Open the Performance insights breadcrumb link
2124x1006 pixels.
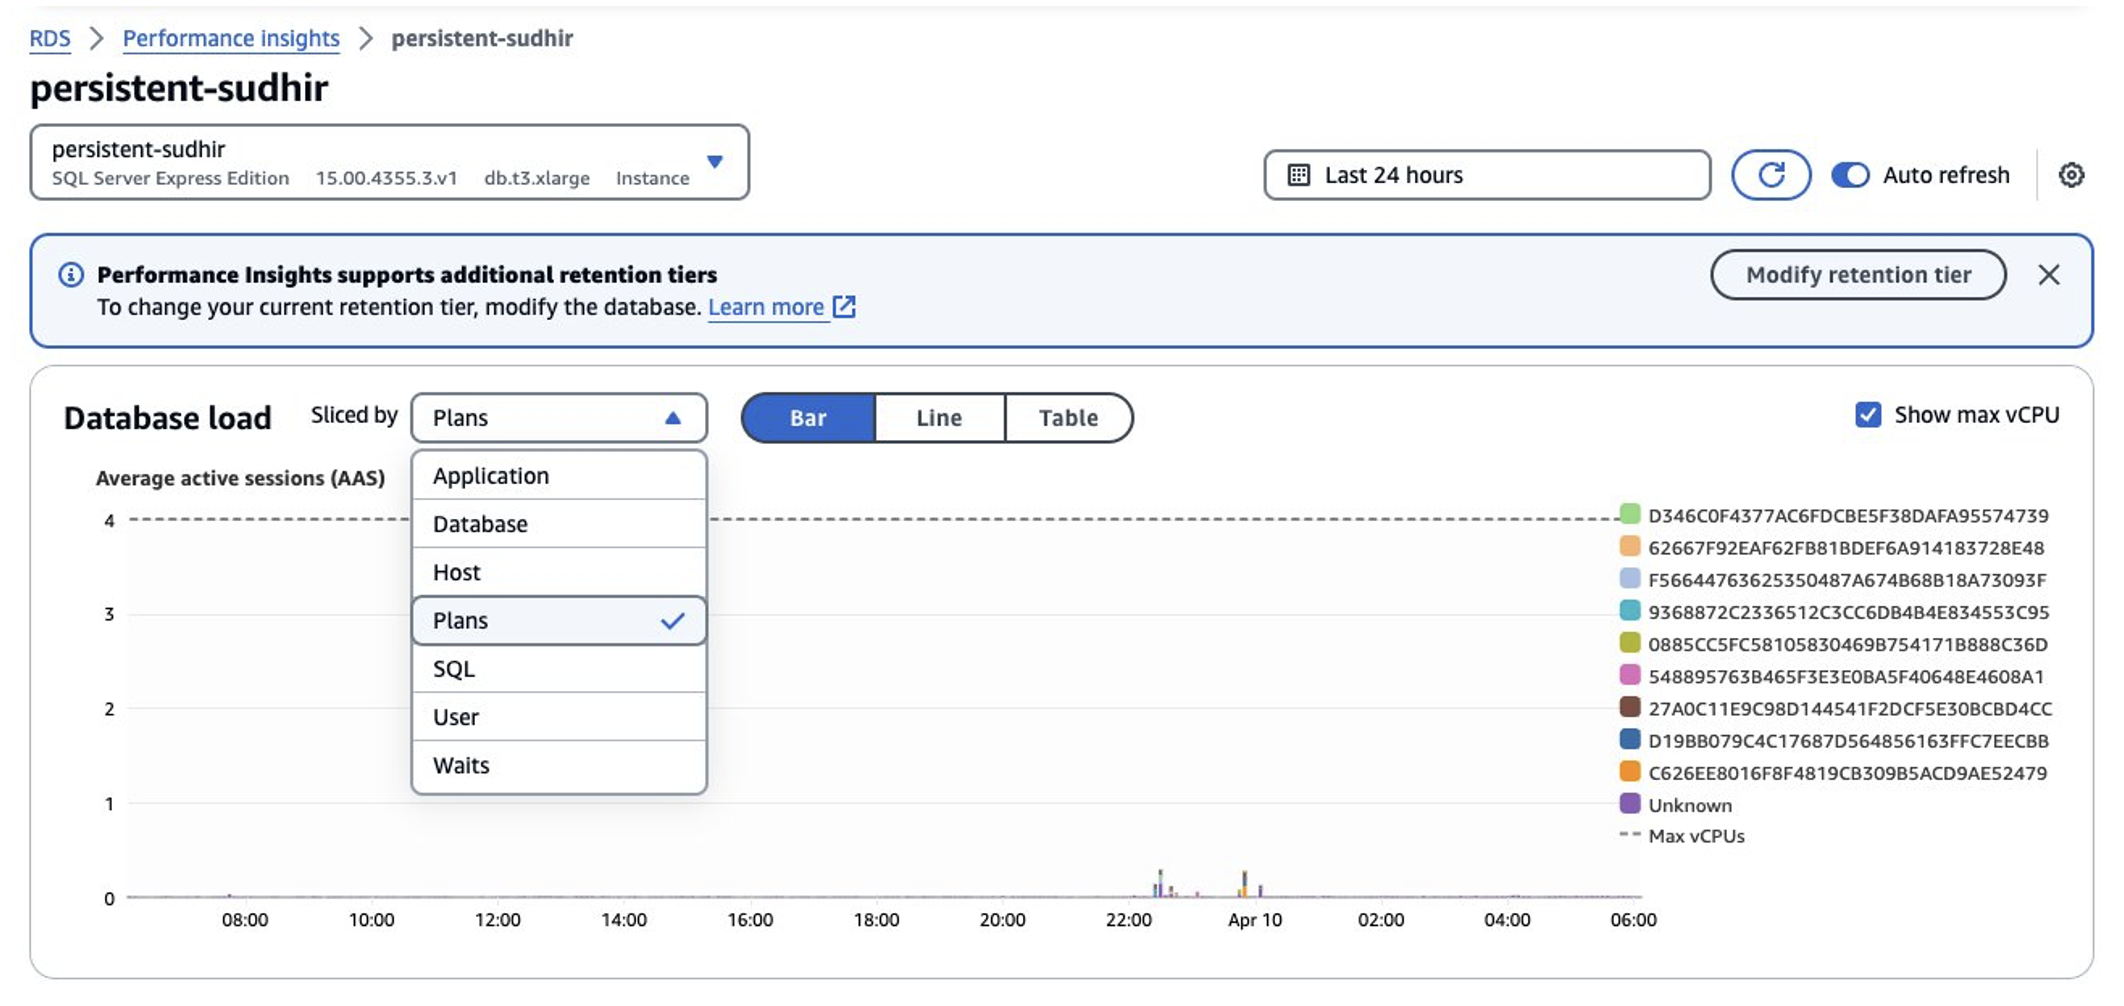pos(231,38)
